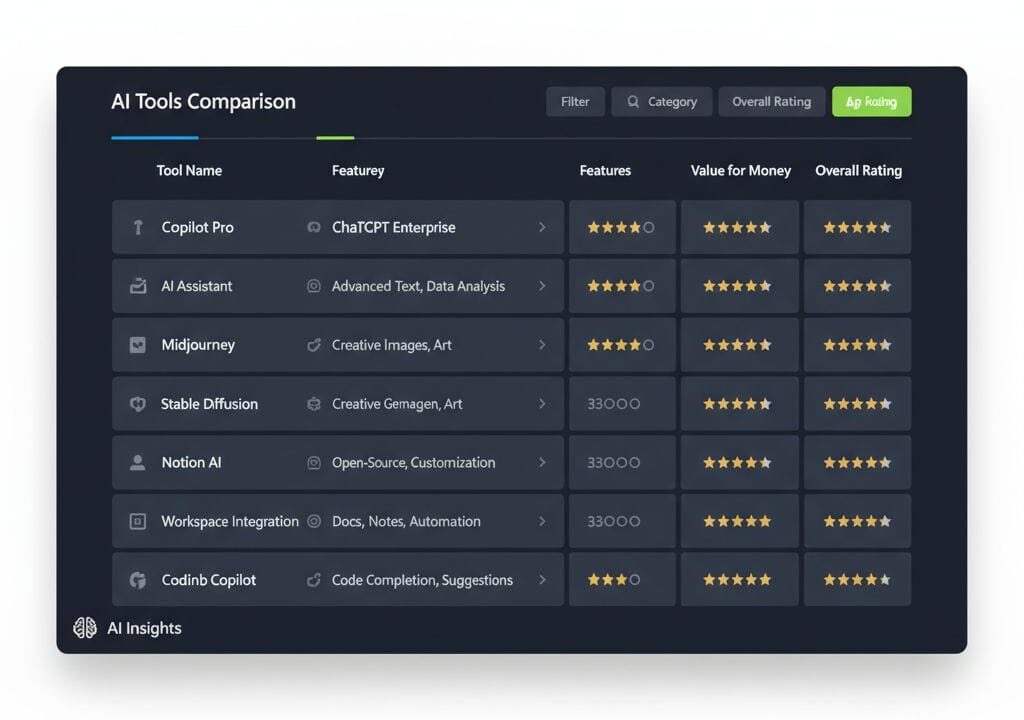Image resolution: width=1024 pixels, height=720 pixels.
Task: Sort by the Overall Rating column header
Action: pos(859,171)
